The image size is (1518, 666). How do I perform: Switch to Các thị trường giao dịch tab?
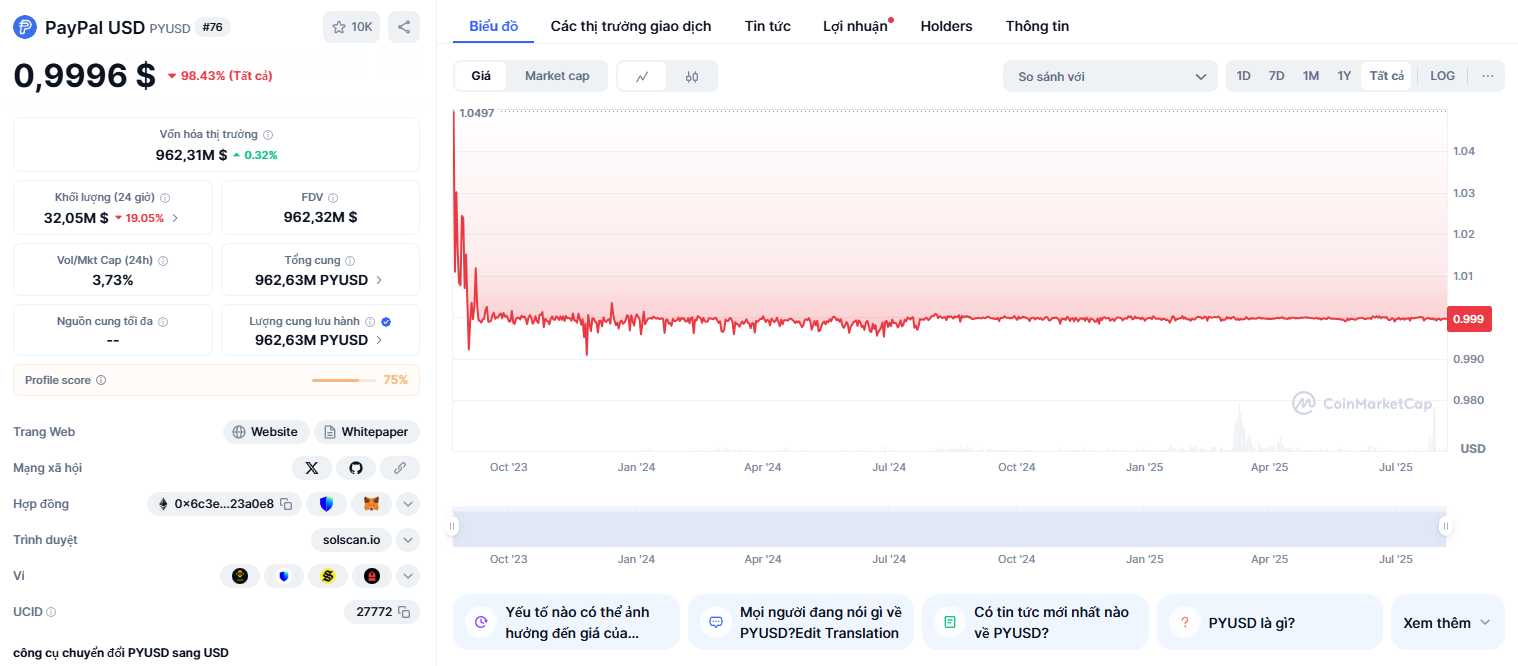(x=631, y=26)
